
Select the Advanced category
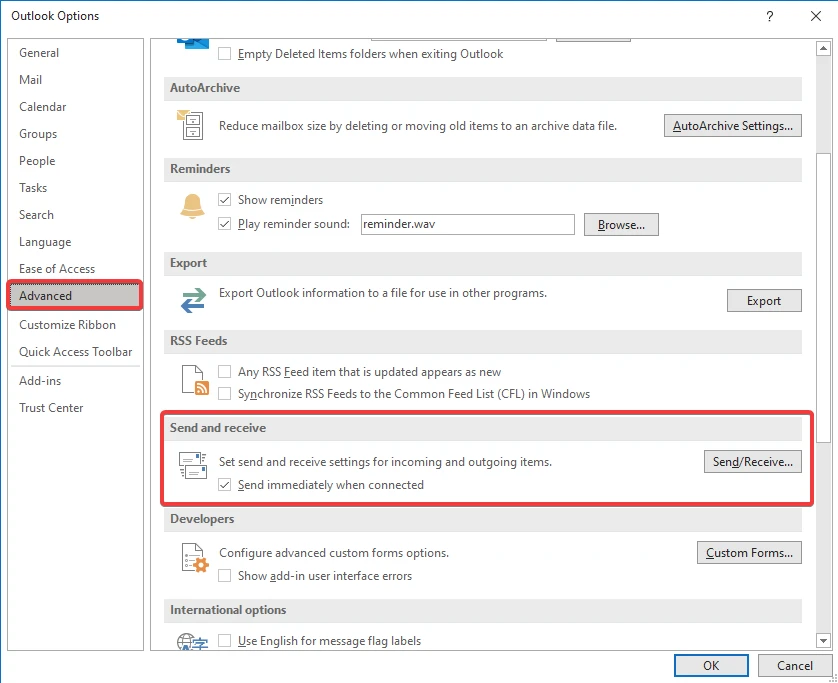(x=75, y=296)
